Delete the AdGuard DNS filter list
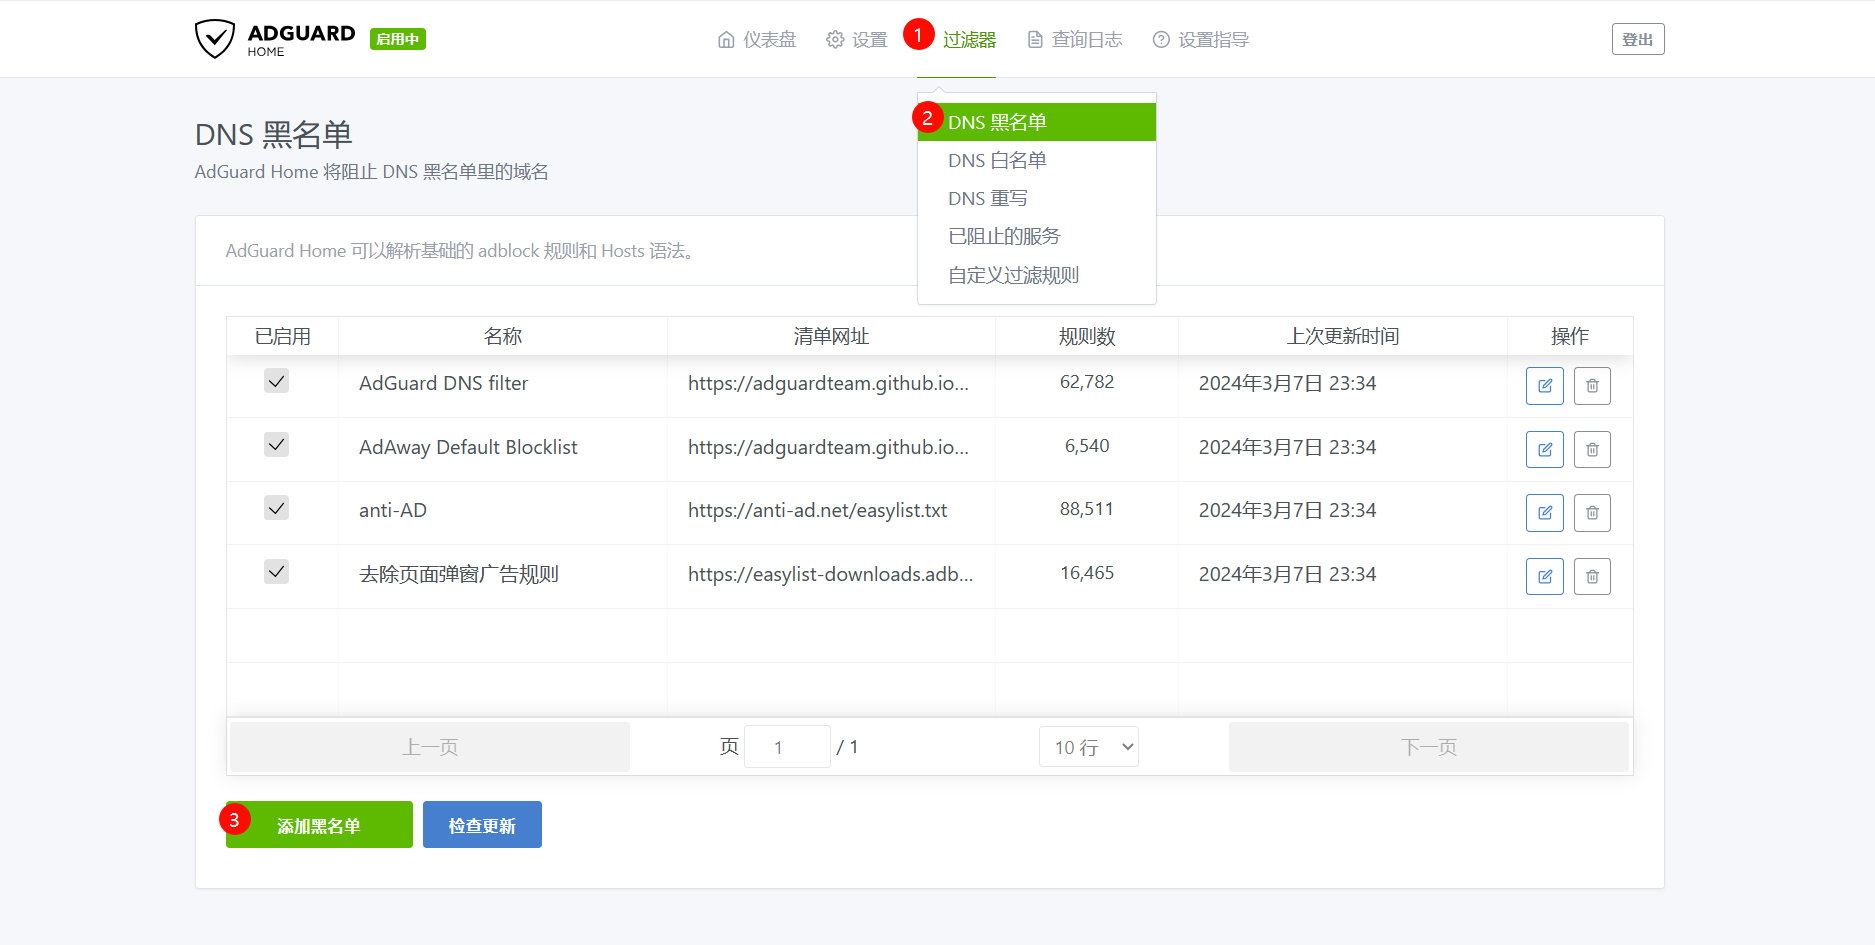Viewport: 1875px width, 945px height. tap(1592, 386)
